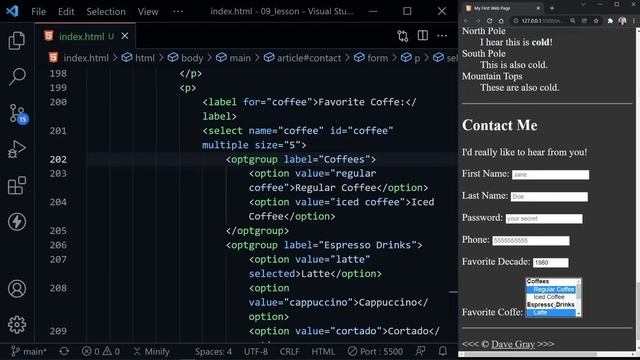Screen dimensions: 640x360
Task: Click the Password input field
Action: pyautogui.click(x=544, y=219)
